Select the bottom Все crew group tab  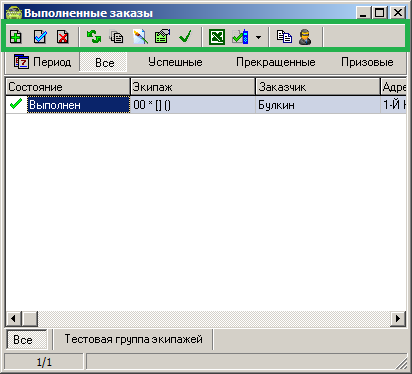point(27,340)
